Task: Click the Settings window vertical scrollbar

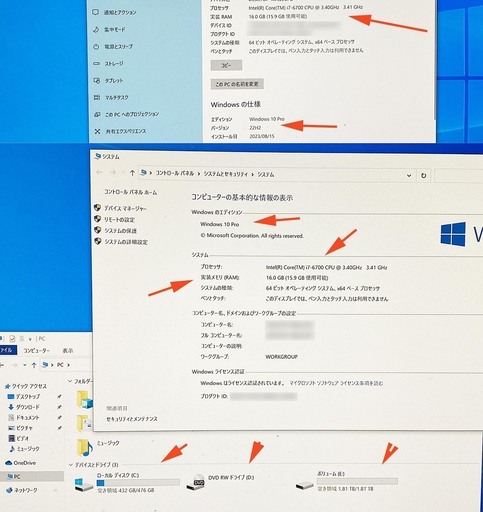Action: (x=434, y=60)
